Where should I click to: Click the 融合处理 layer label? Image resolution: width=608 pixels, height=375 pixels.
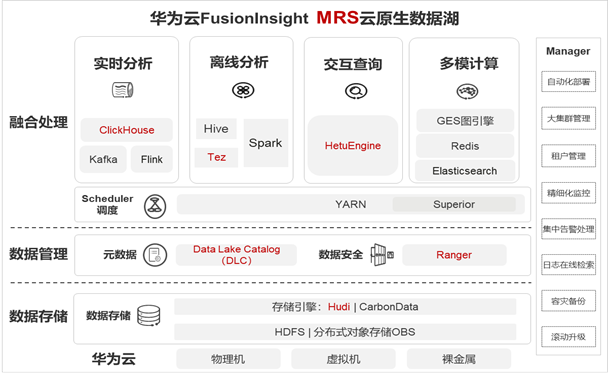38,122
